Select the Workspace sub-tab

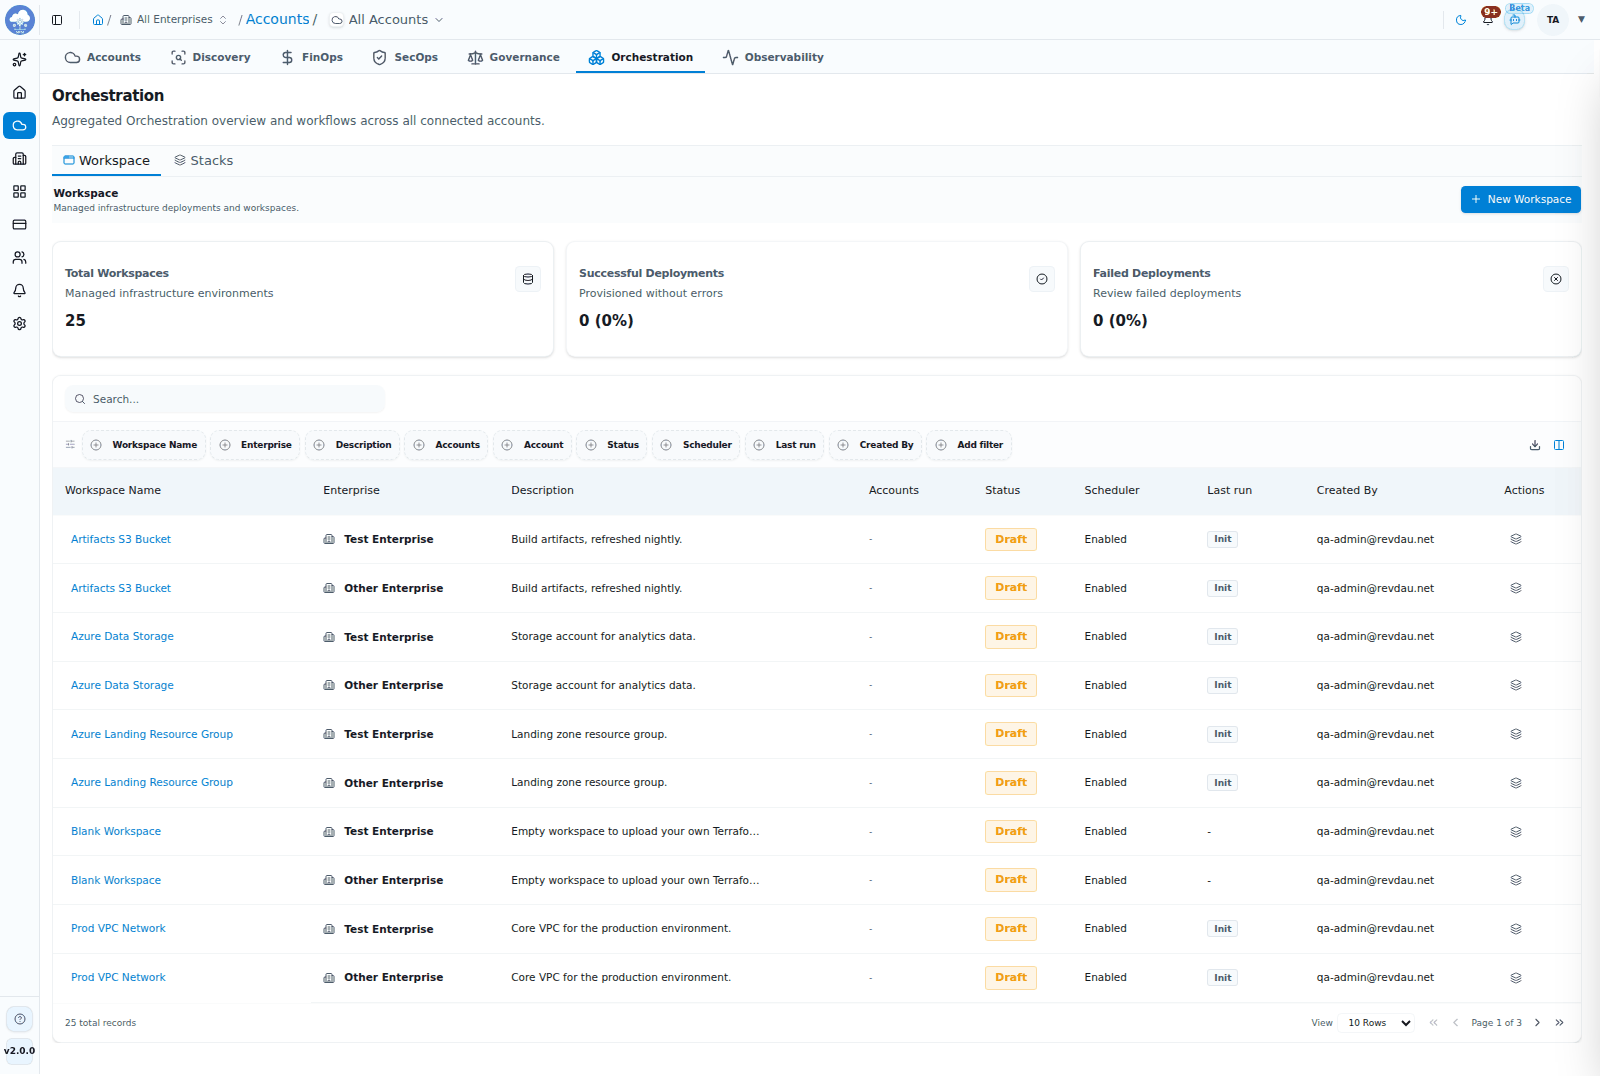click(106, 161)
